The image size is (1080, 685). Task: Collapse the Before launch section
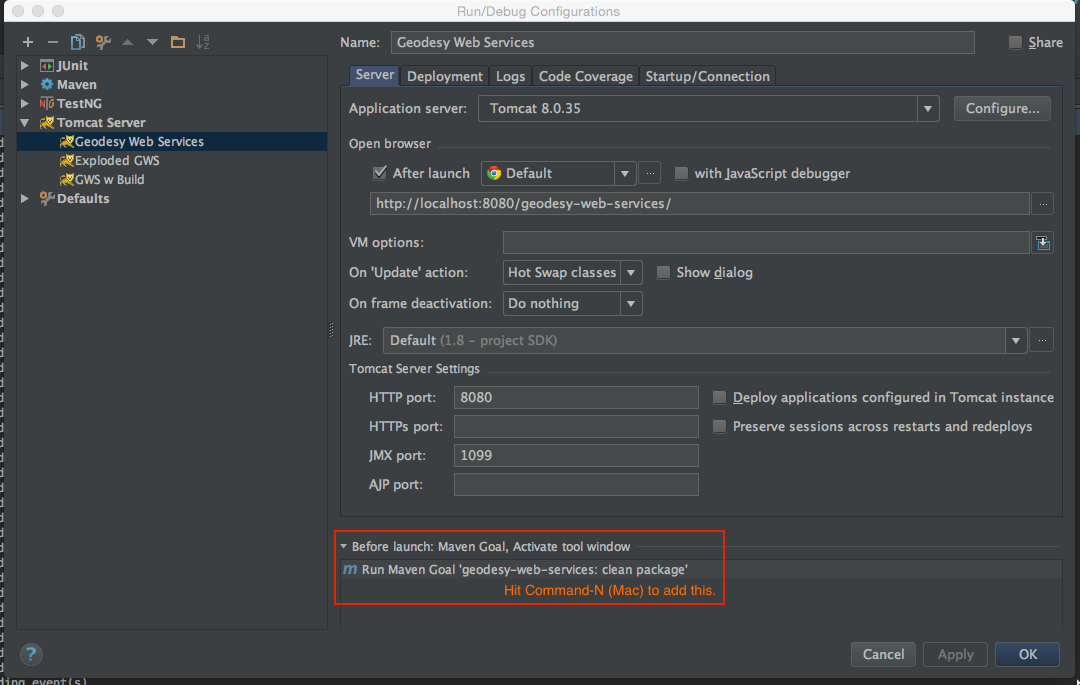click(343, 547)
